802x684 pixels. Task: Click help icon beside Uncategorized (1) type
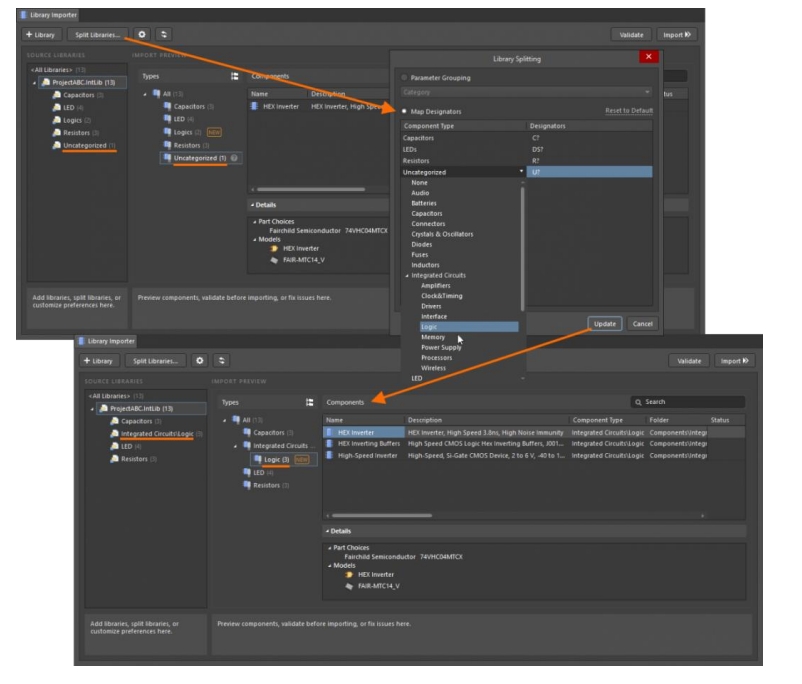pyautogui.click(x=234, y=158)
